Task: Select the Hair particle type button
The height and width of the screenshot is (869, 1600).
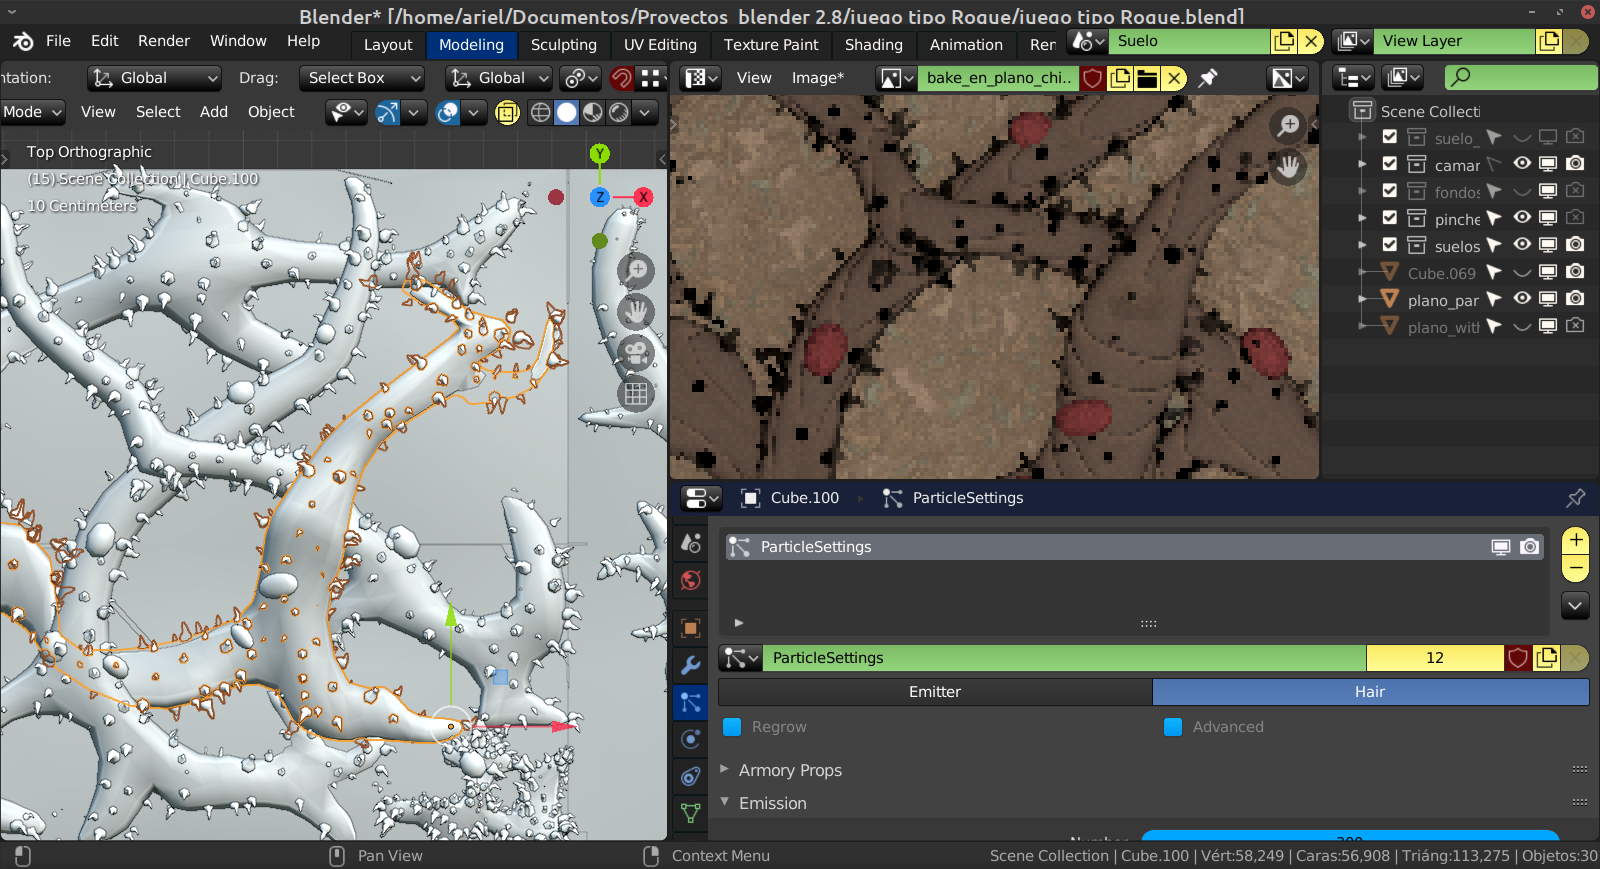Action: (x=1370, y=692)
